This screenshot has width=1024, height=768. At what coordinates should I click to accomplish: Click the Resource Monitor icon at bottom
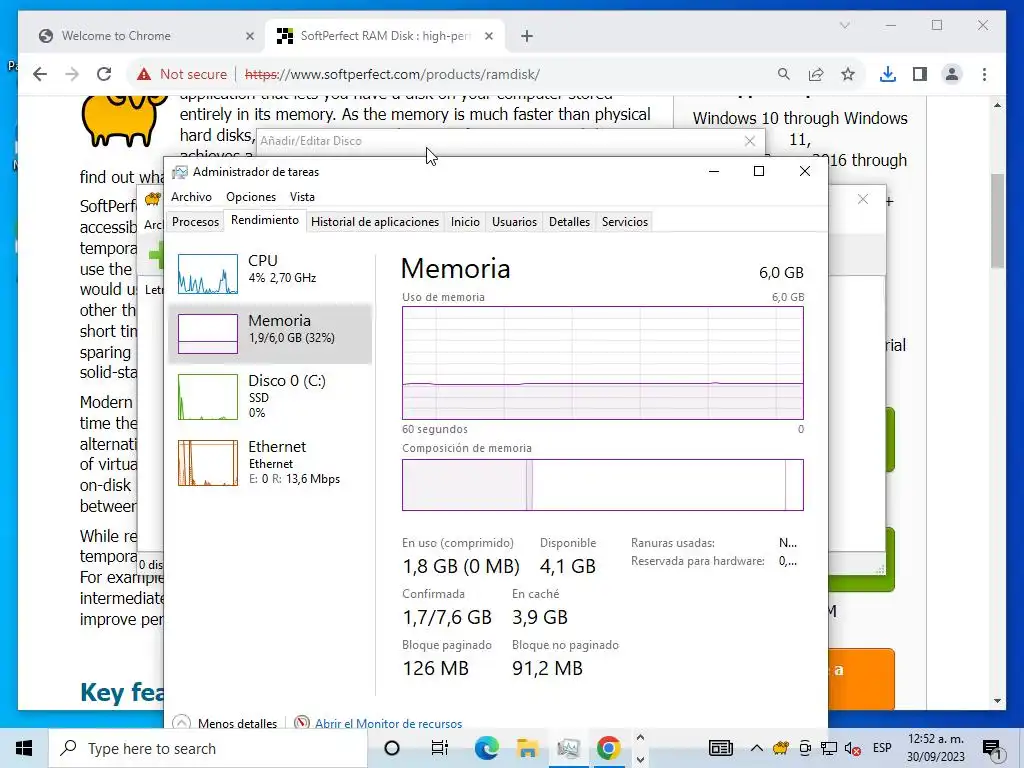(302, 723)
